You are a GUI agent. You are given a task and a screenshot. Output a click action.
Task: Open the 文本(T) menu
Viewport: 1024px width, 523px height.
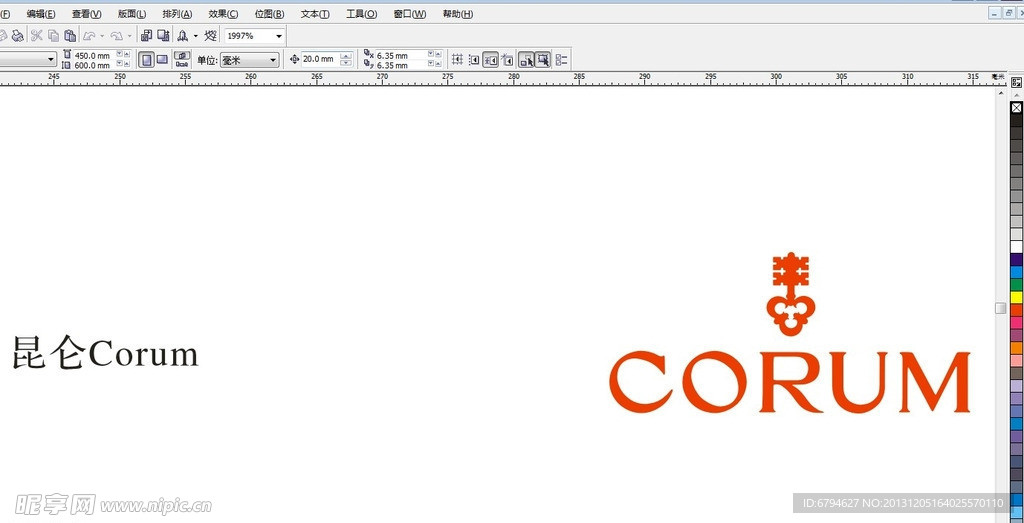click(315, 14)
